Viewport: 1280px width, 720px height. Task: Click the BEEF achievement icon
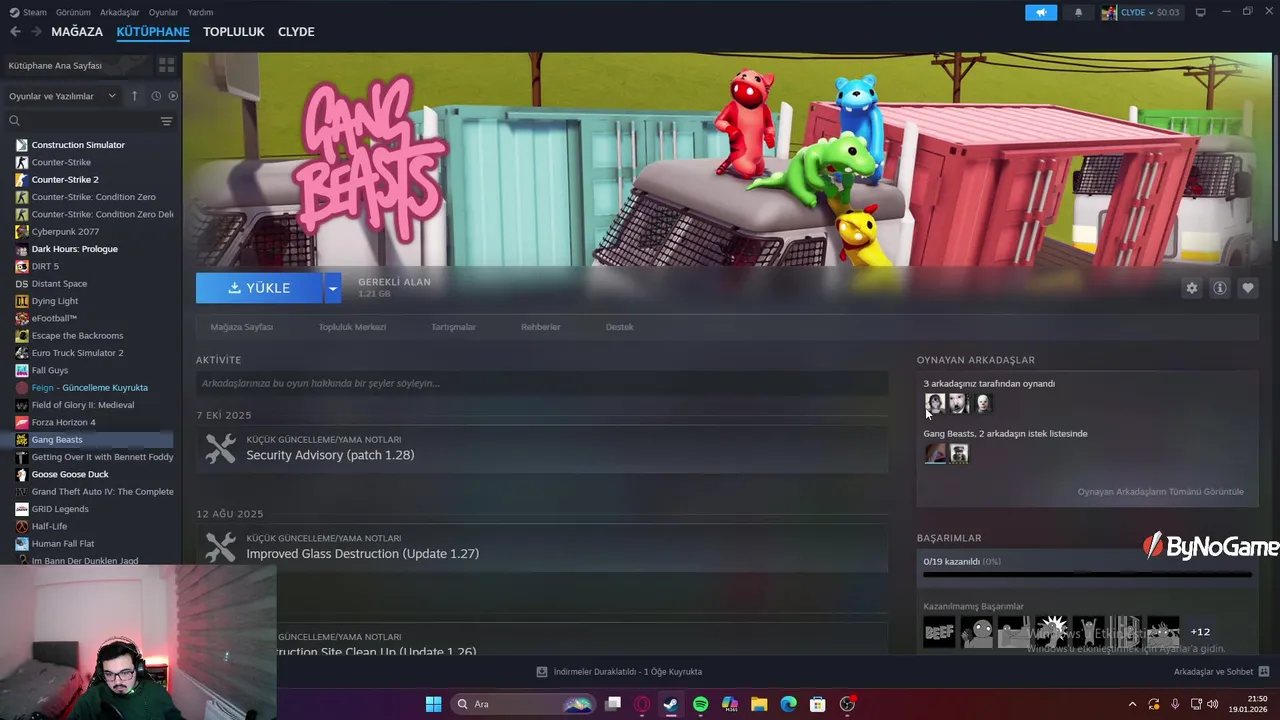tap(939, 632)
